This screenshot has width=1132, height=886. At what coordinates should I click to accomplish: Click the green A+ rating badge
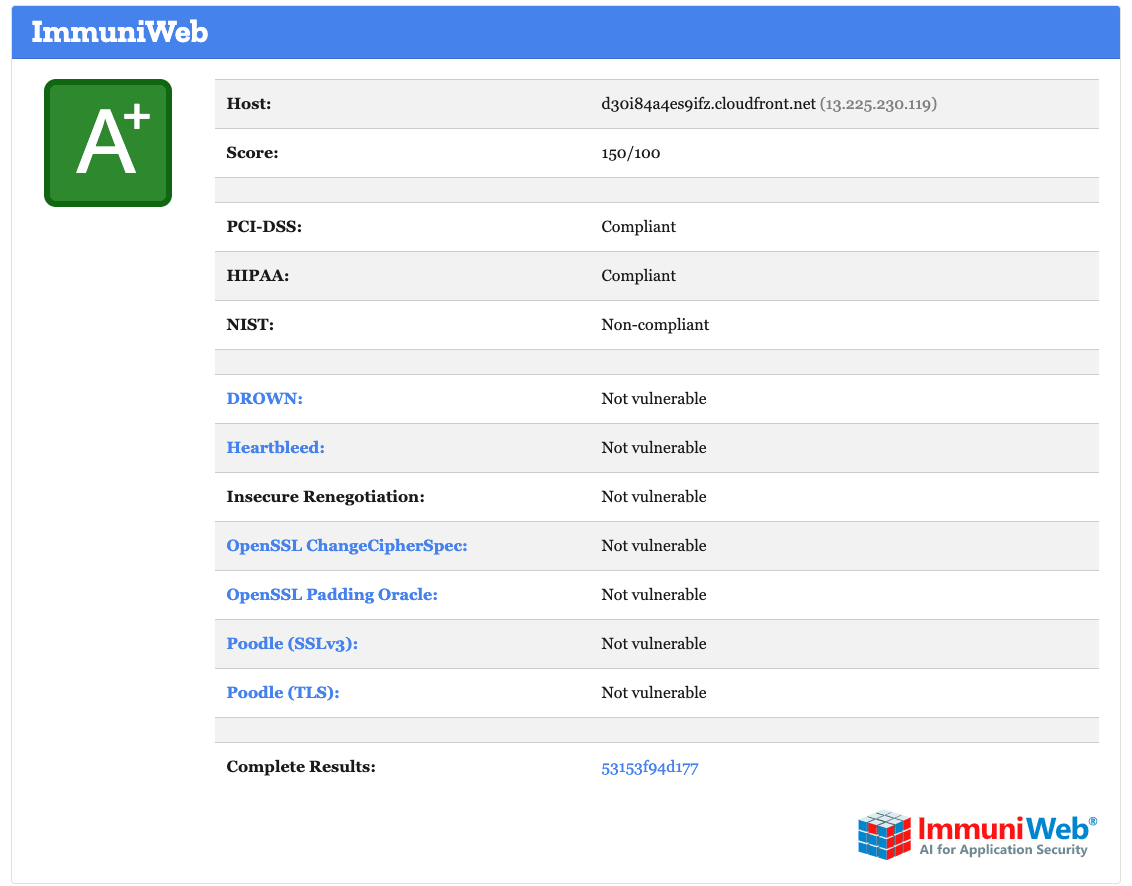click(107, 142)
